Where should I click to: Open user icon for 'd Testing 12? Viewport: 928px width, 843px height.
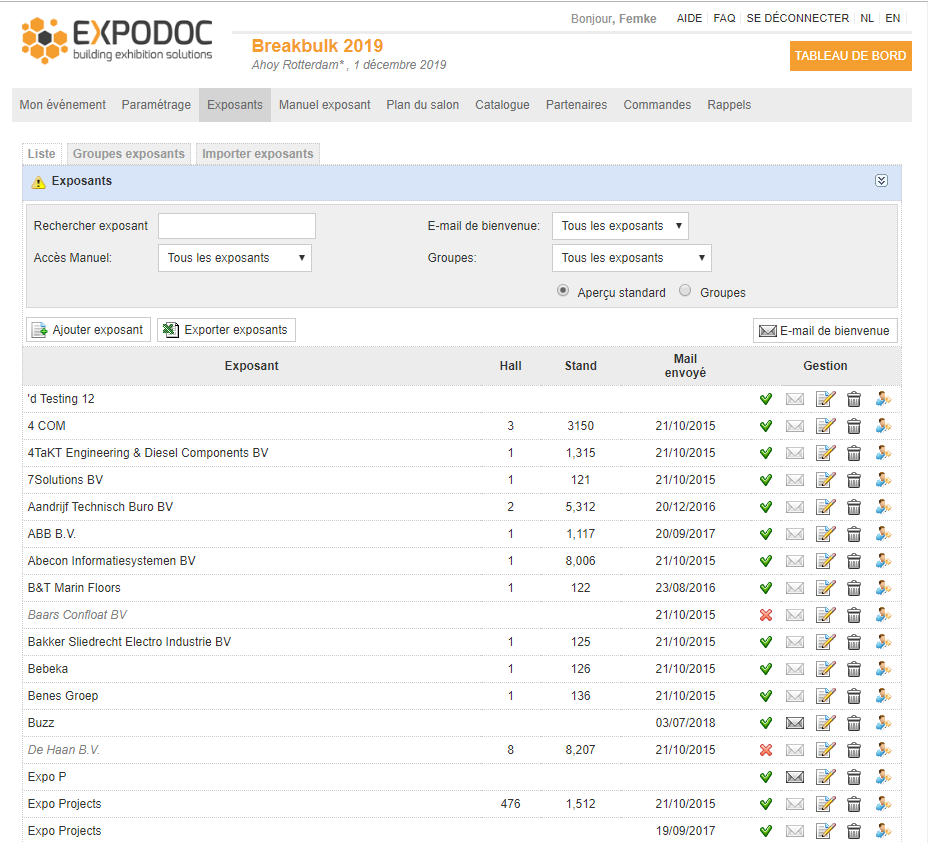pos(884,399)
